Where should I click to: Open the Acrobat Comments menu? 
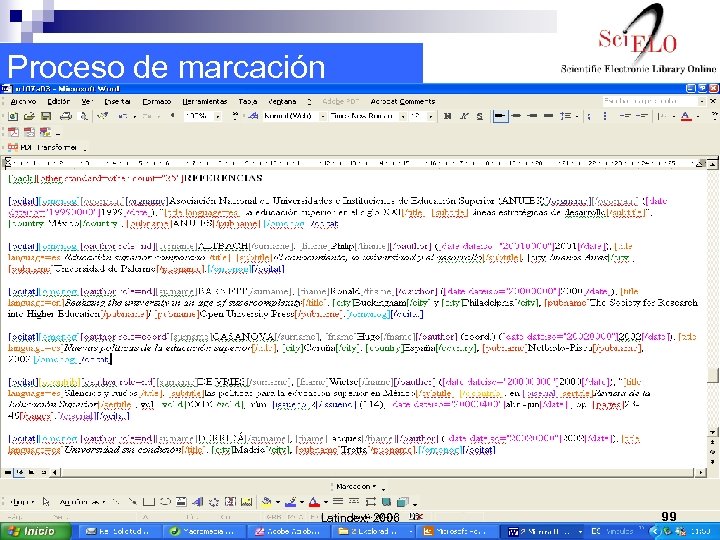(403, 101)
